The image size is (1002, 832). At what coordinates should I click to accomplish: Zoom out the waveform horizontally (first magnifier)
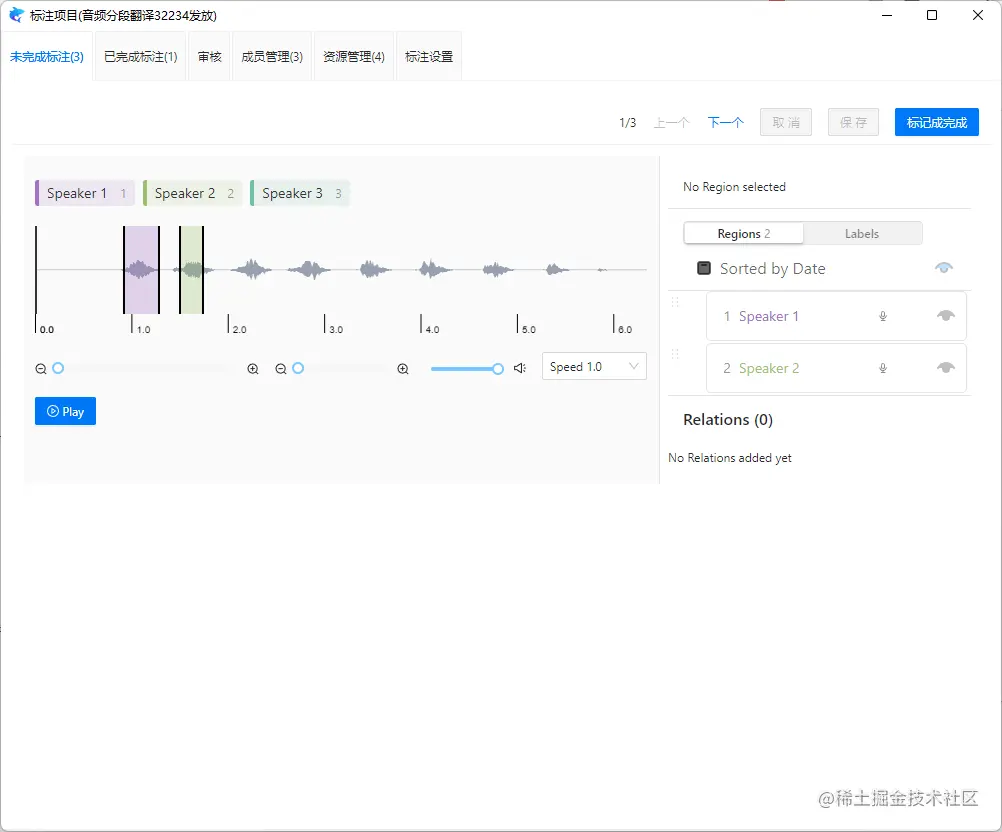(41, 369)
